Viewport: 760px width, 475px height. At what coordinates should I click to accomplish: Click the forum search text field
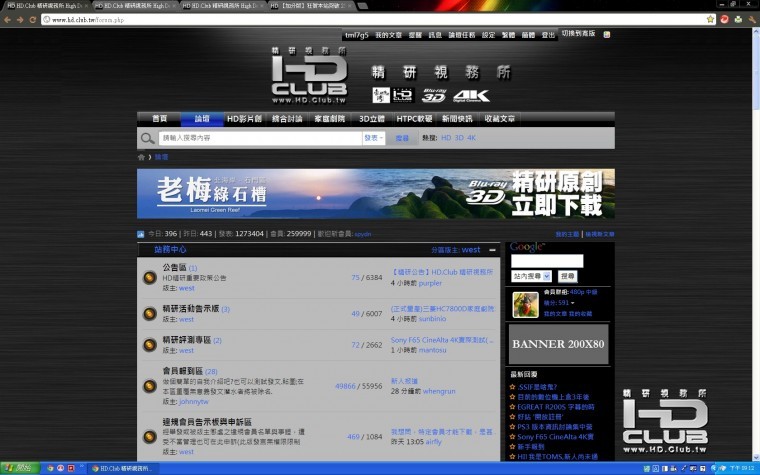click(x=260, y=138)
